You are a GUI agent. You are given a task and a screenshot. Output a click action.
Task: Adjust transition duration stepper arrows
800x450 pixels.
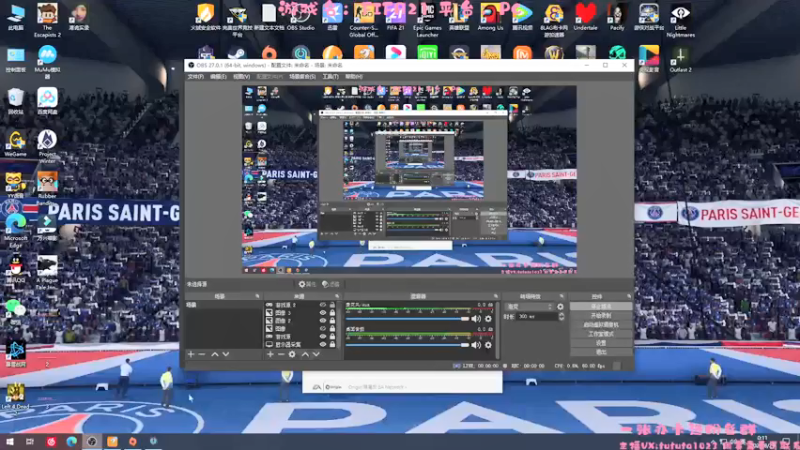[x=561, y=317]
